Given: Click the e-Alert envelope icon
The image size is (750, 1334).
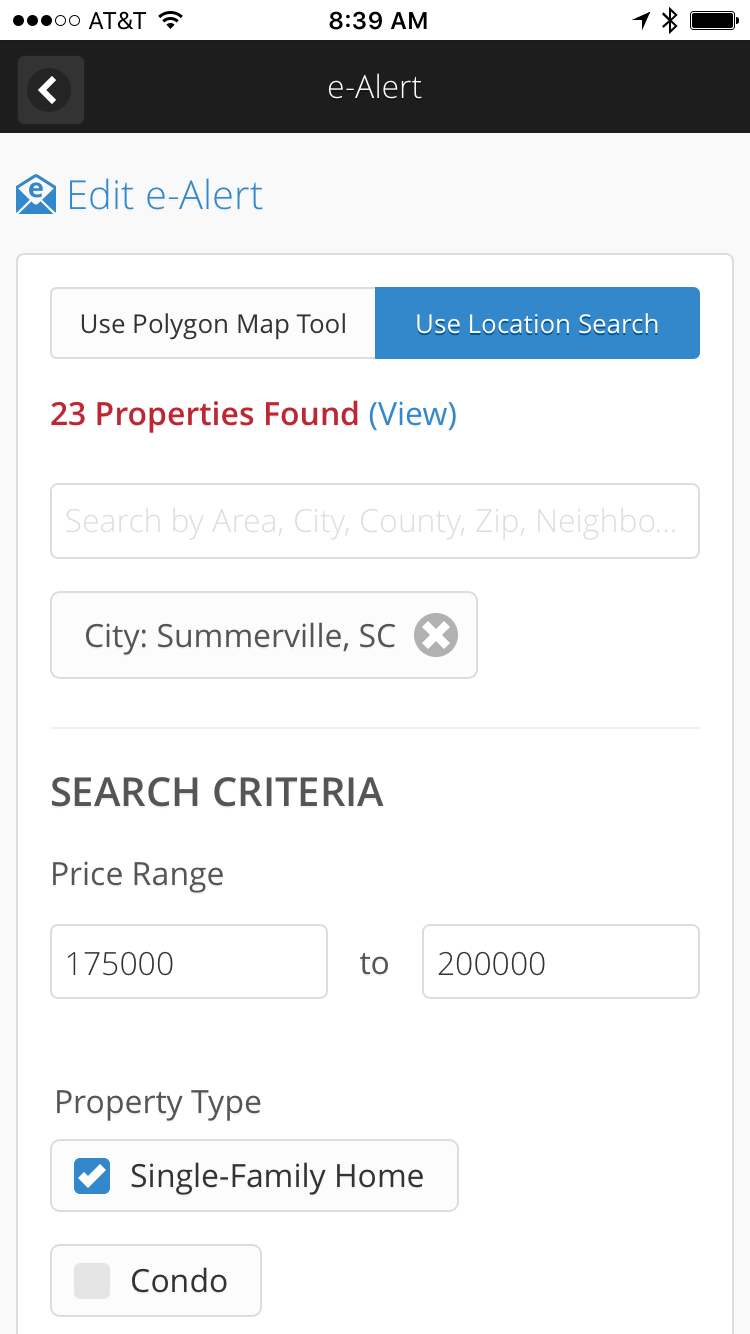Looking at the screenshot, I should (36, 195).
